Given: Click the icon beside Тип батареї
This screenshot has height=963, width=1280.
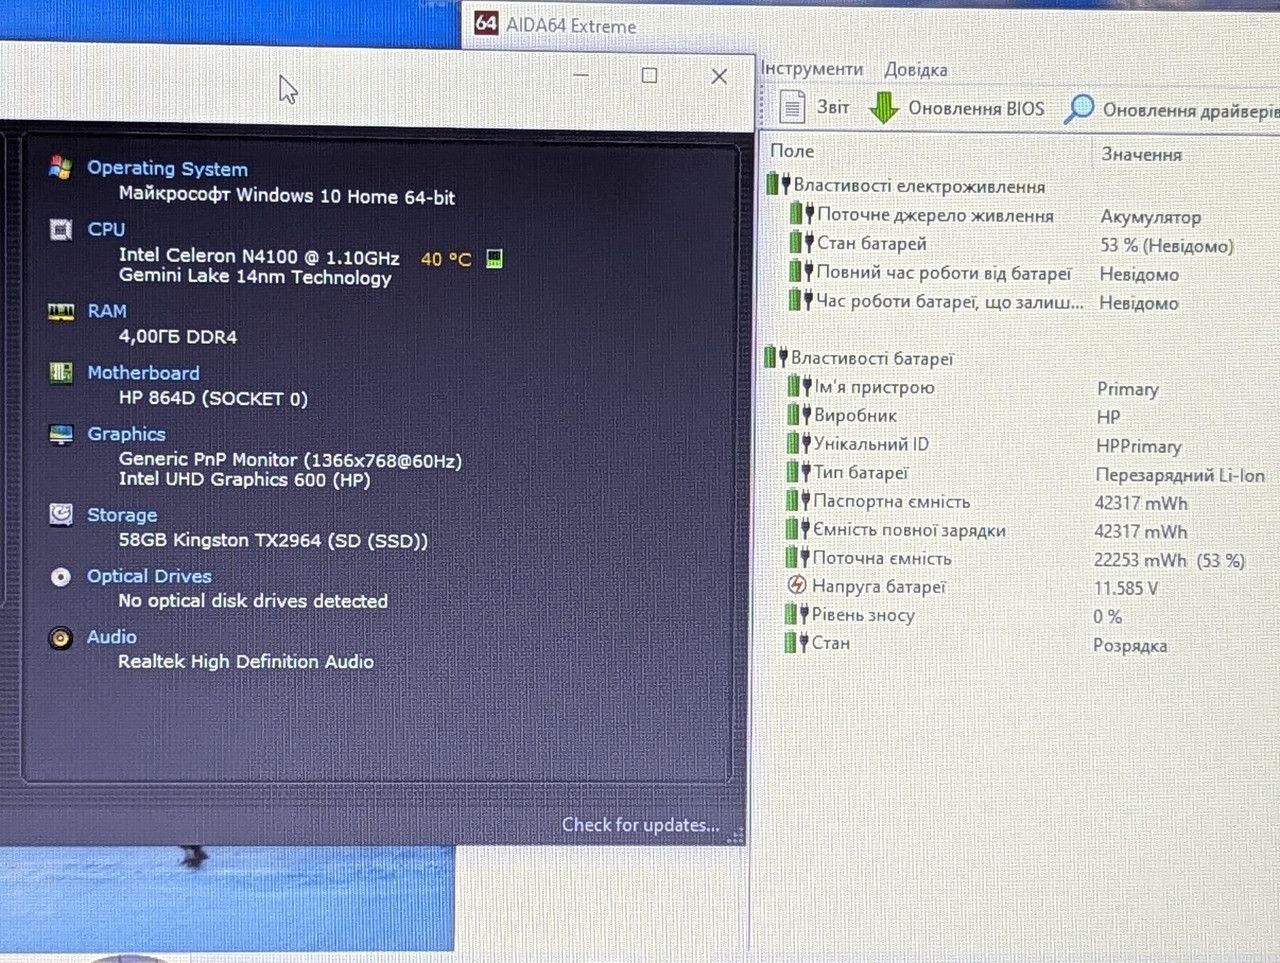Looking at the screenshot, I should [798, 471].
